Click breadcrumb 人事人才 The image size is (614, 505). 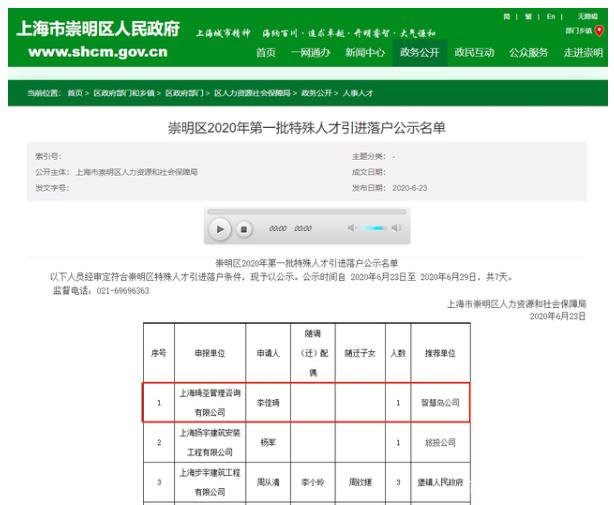(x=358, y=93)
